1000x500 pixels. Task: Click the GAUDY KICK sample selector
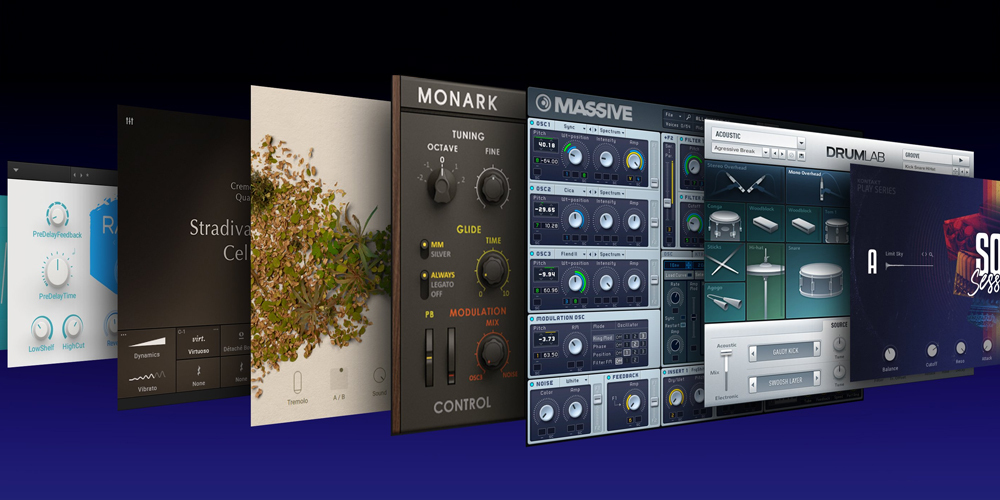point(784,351)
